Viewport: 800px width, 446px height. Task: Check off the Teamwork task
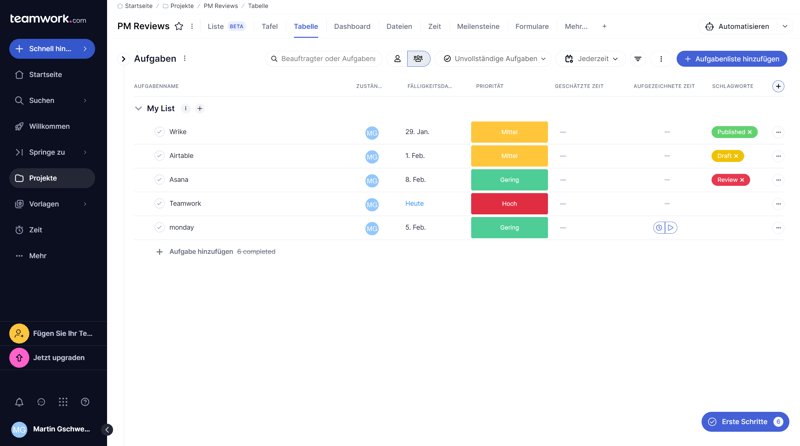tap(159, 204)
